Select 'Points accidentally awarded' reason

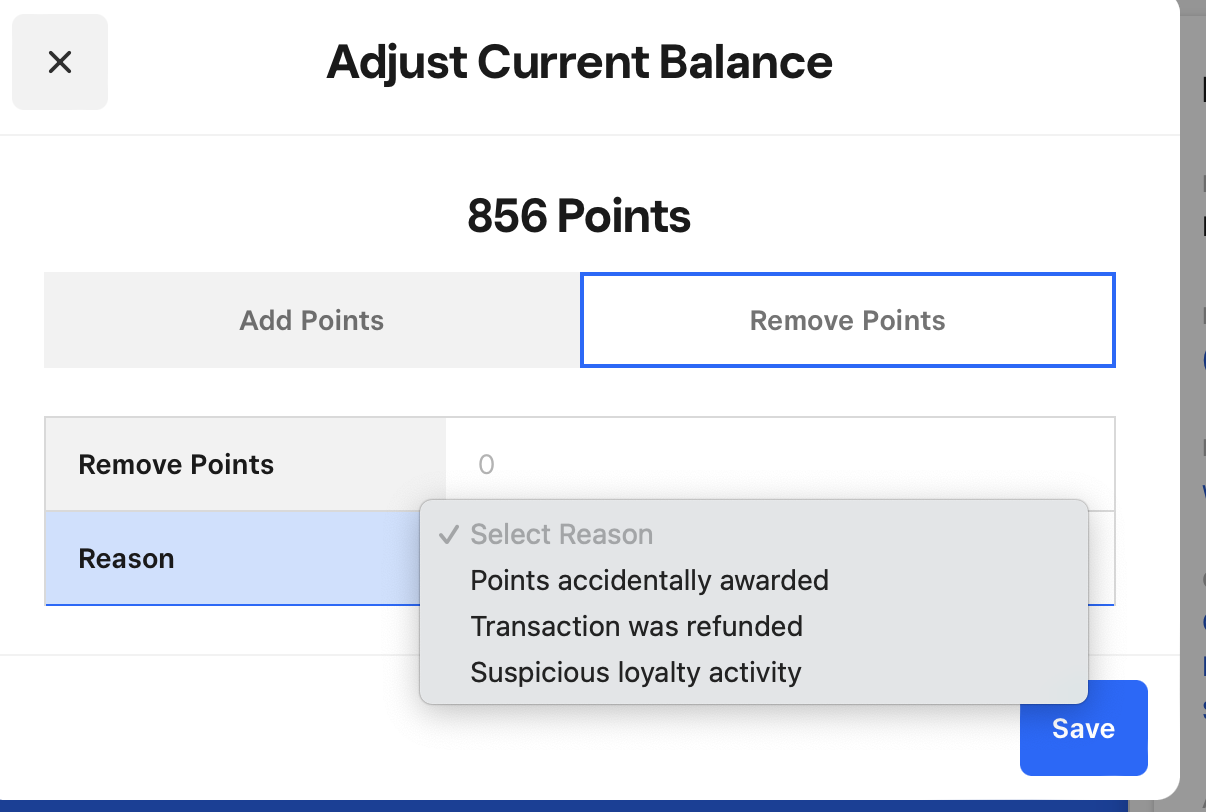[649, 580]
